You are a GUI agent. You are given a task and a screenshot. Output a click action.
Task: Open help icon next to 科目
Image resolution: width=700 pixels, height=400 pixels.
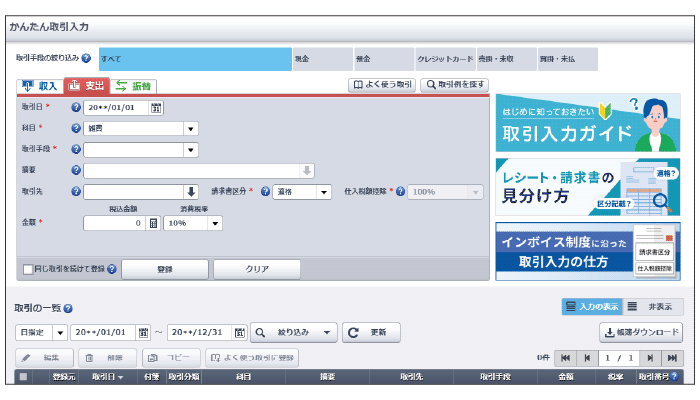[76, 128]
